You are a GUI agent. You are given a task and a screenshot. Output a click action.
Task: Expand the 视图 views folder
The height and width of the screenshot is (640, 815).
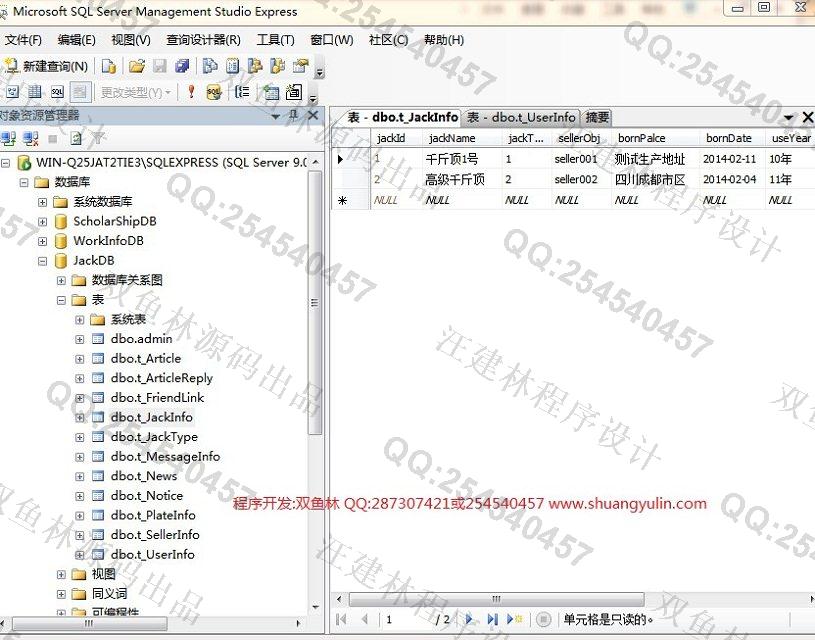point(61,574)
